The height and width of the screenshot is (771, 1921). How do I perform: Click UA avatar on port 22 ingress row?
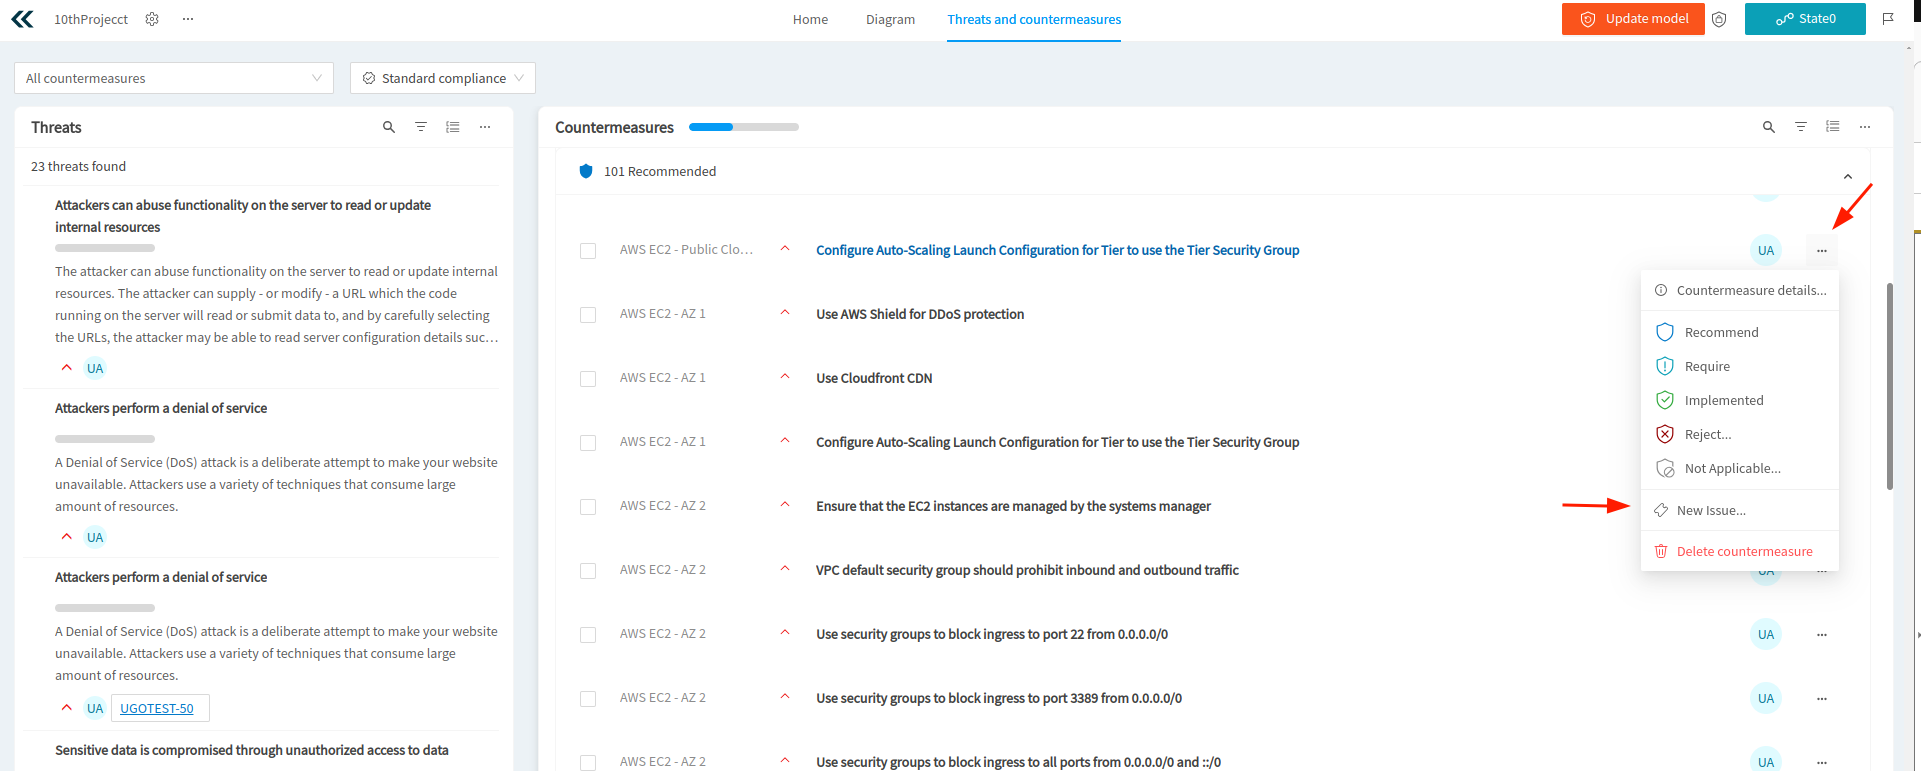(1766, 635)
